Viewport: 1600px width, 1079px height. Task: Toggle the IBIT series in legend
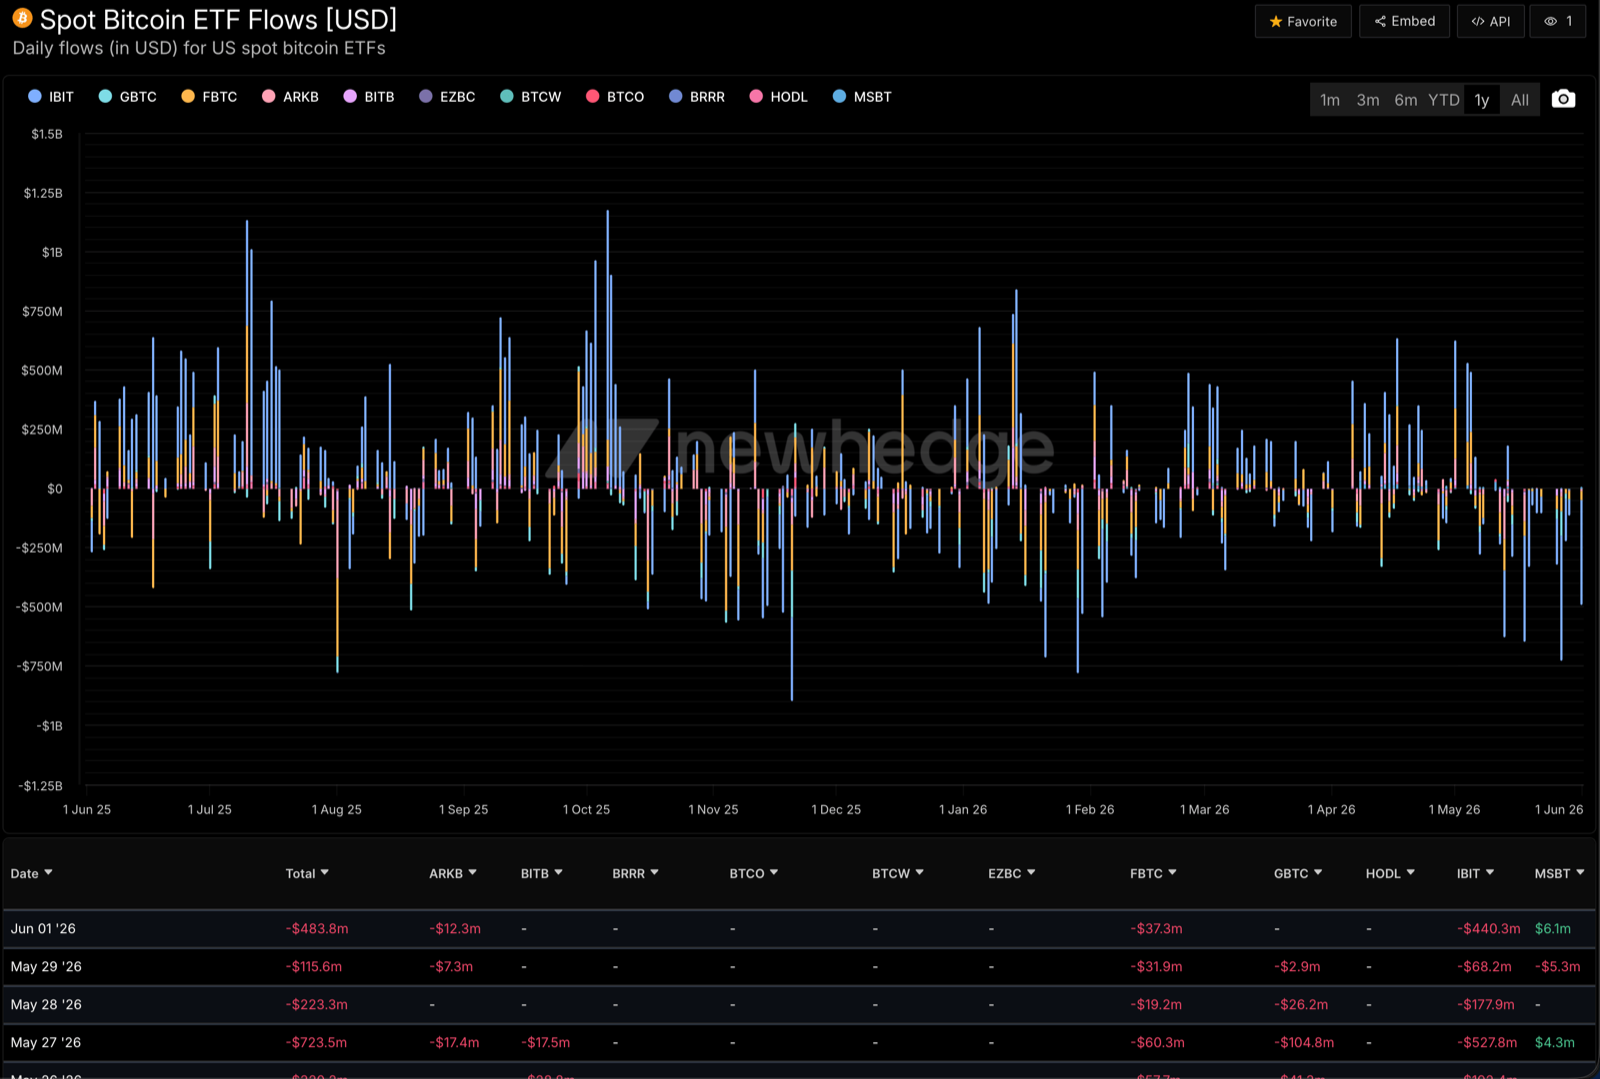(51, 97)
